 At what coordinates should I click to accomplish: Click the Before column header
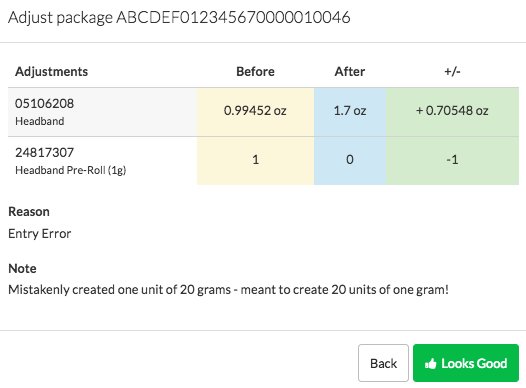coord(255,71)
